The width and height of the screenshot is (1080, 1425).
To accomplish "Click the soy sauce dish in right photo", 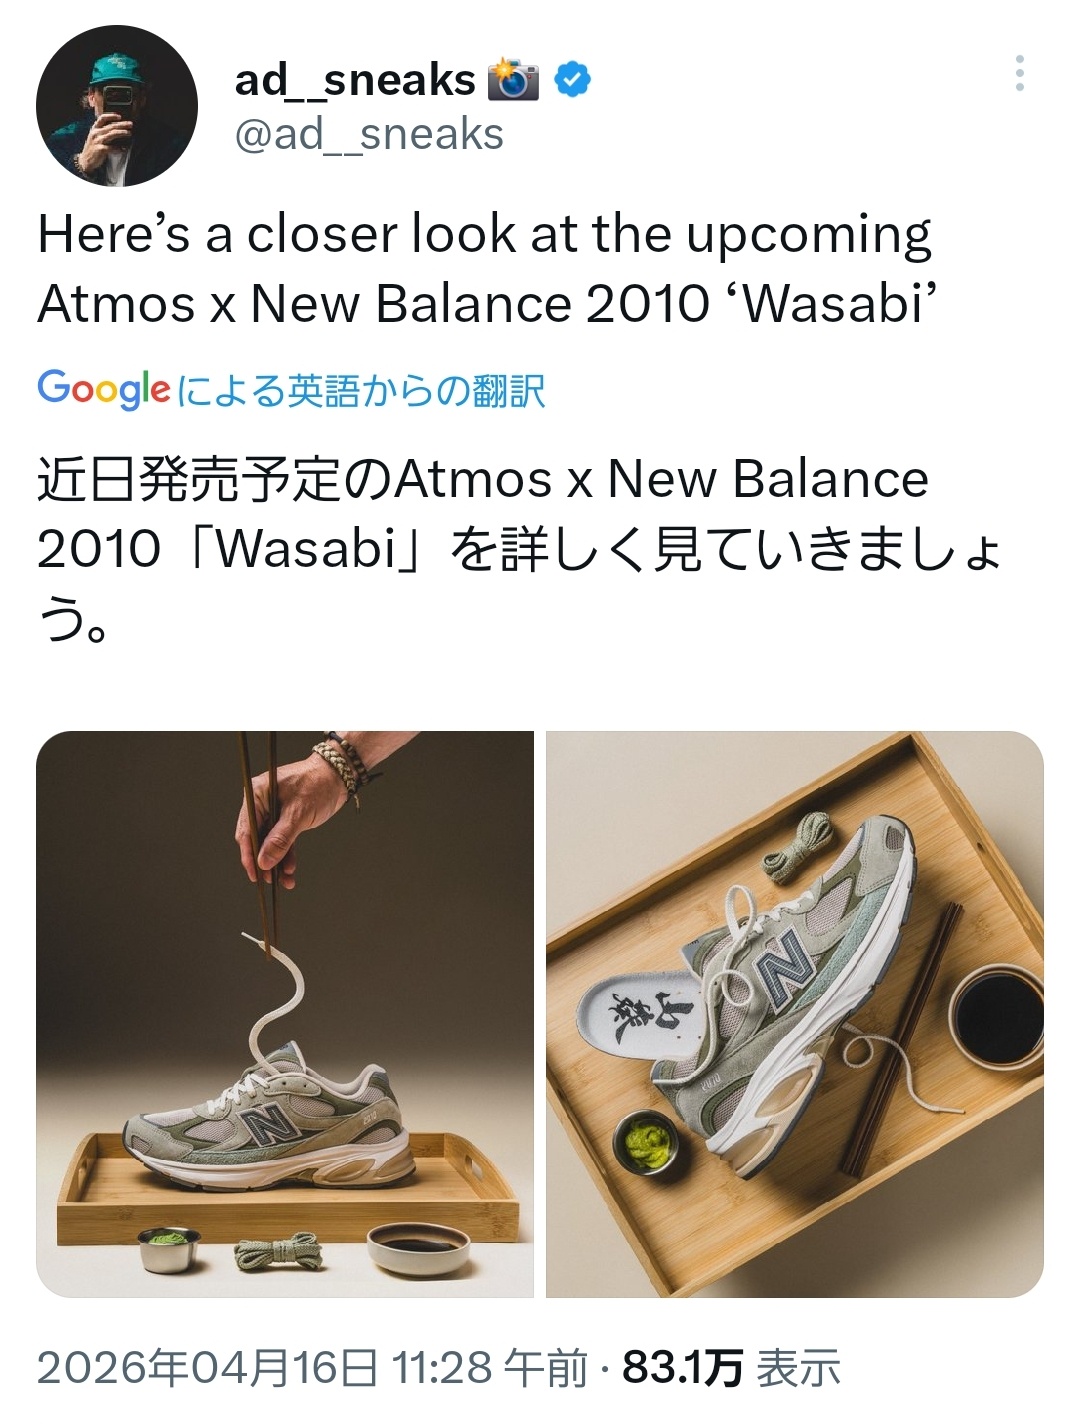I will 995,1017.
